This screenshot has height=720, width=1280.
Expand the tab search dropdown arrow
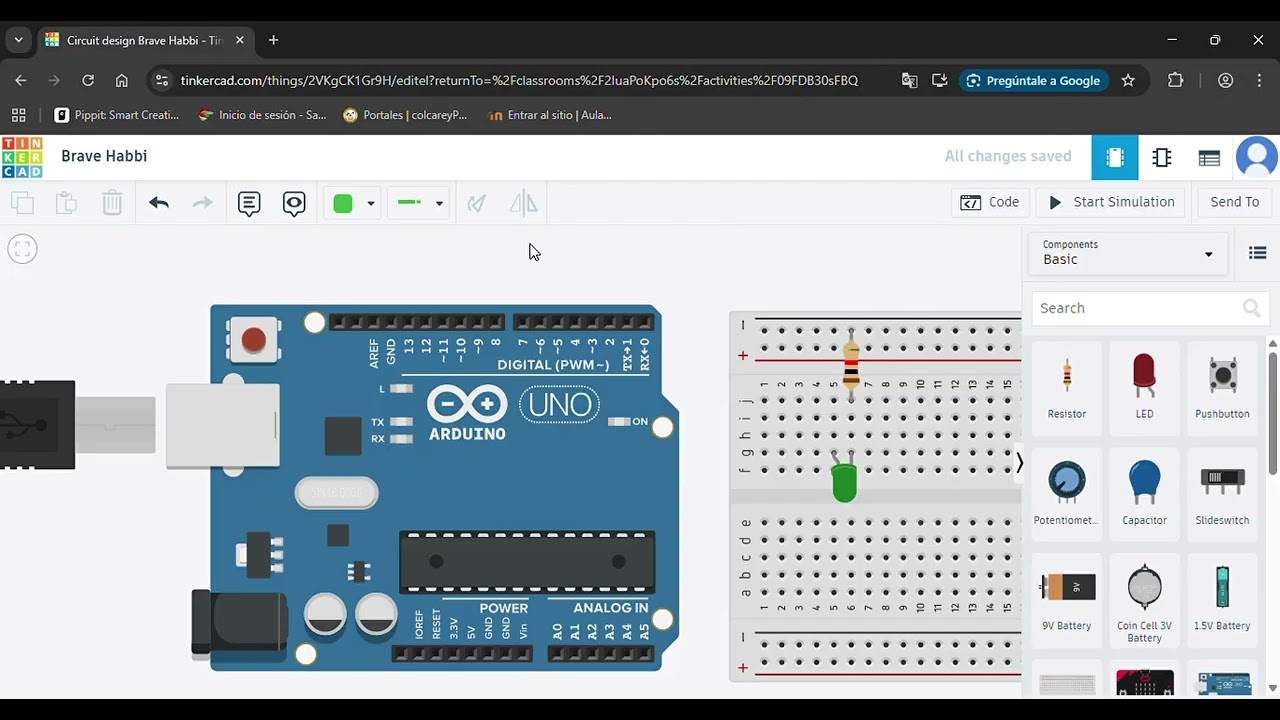pos(18,40)
